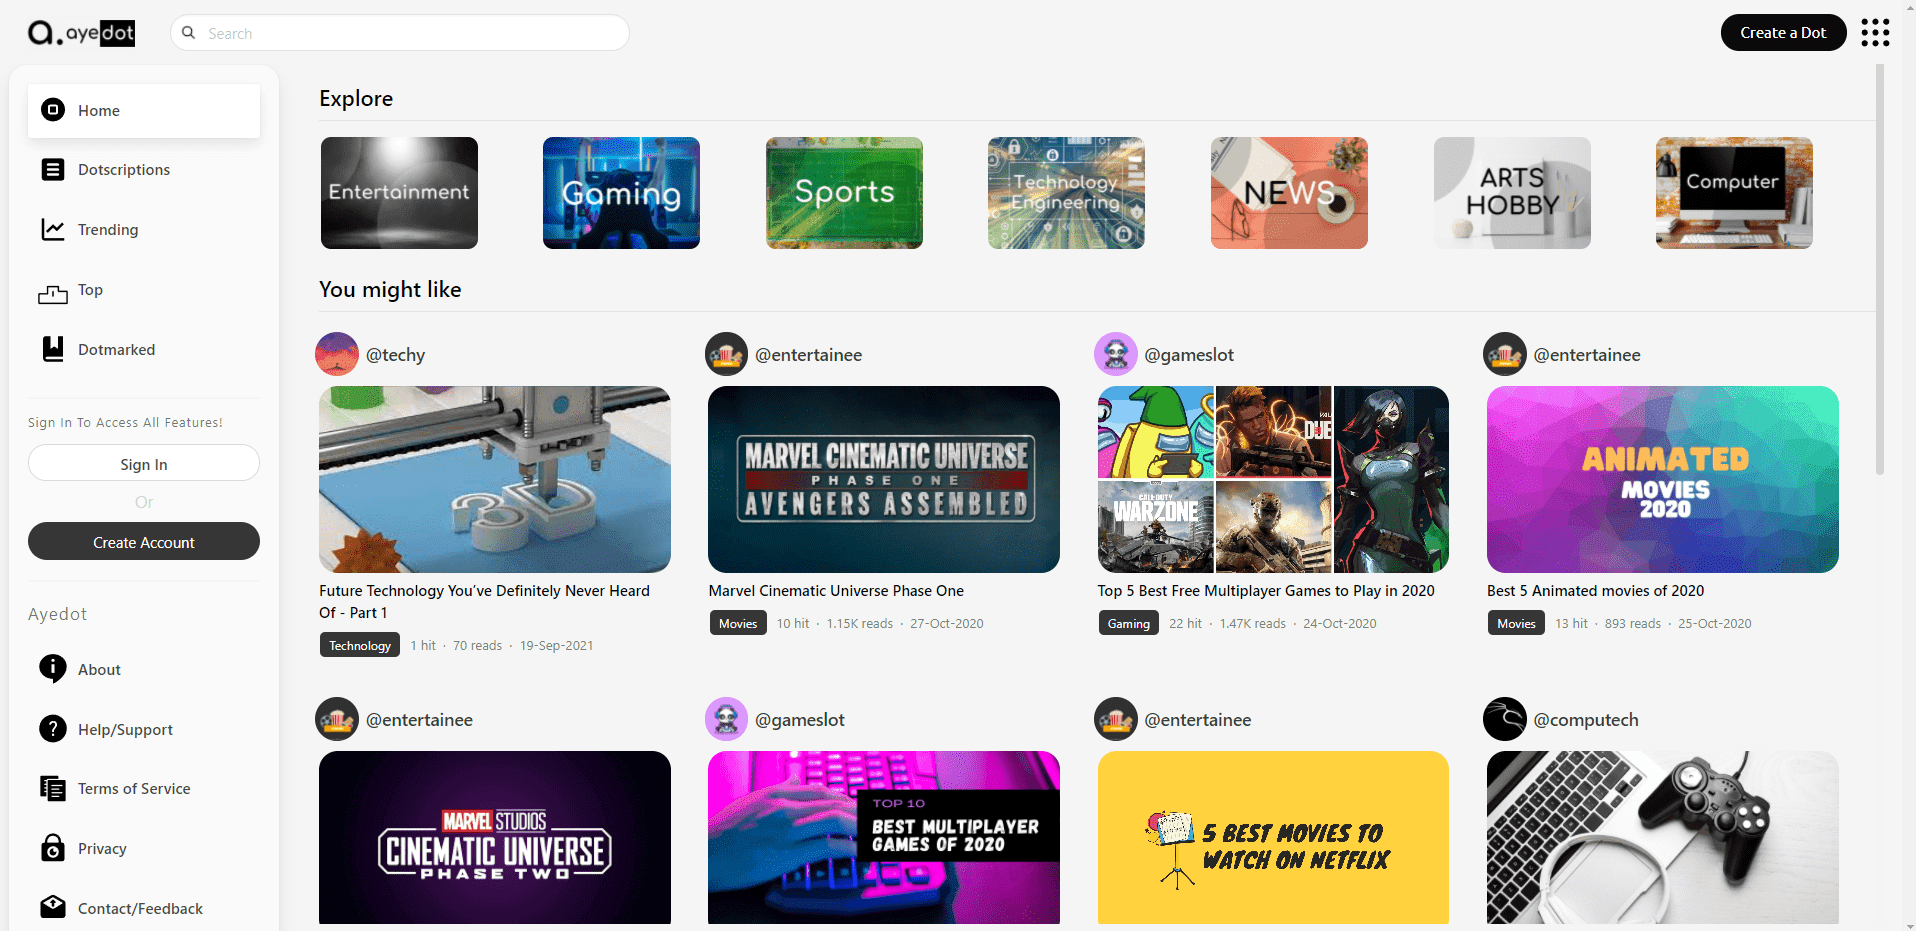Open the Cinematic Universe Phase Two thumbnail
The width and height of the screenshot is (1916, 931).
495,838
